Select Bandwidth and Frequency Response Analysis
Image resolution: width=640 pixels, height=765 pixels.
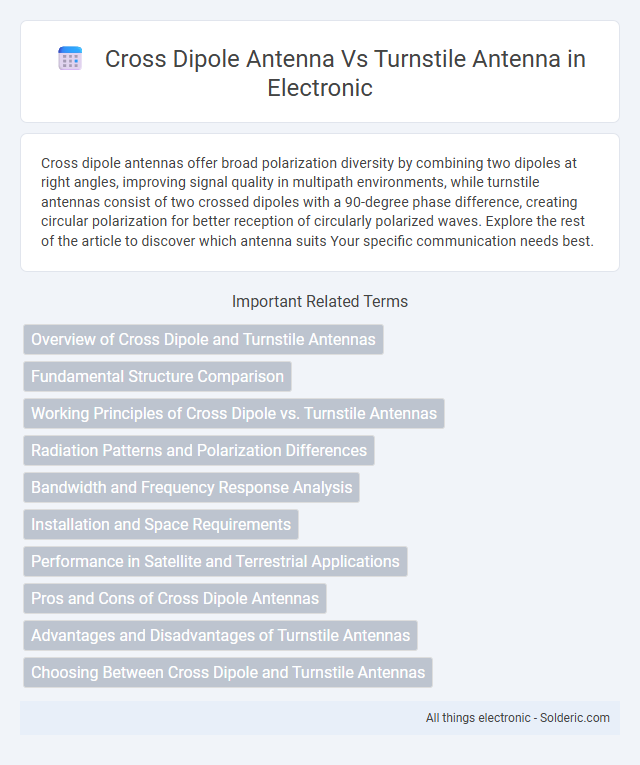tap(192, 487)
